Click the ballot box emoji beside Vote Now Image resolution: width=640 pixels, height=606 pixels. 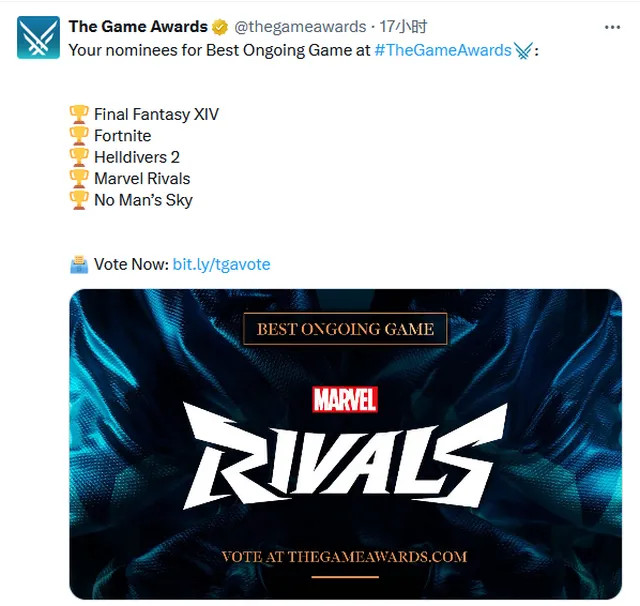tap(79, 264)
